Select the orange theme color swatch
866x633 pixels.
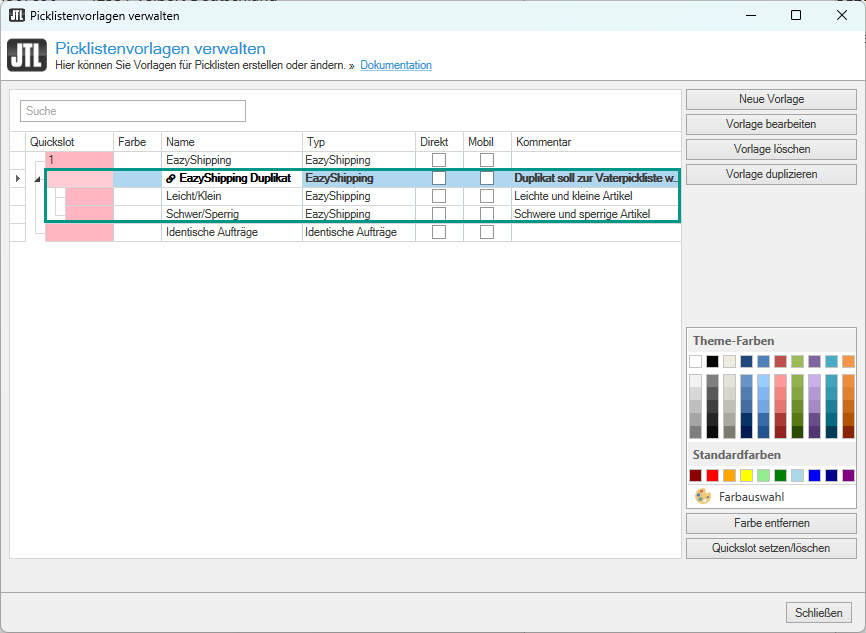click(x=848, y=361)
